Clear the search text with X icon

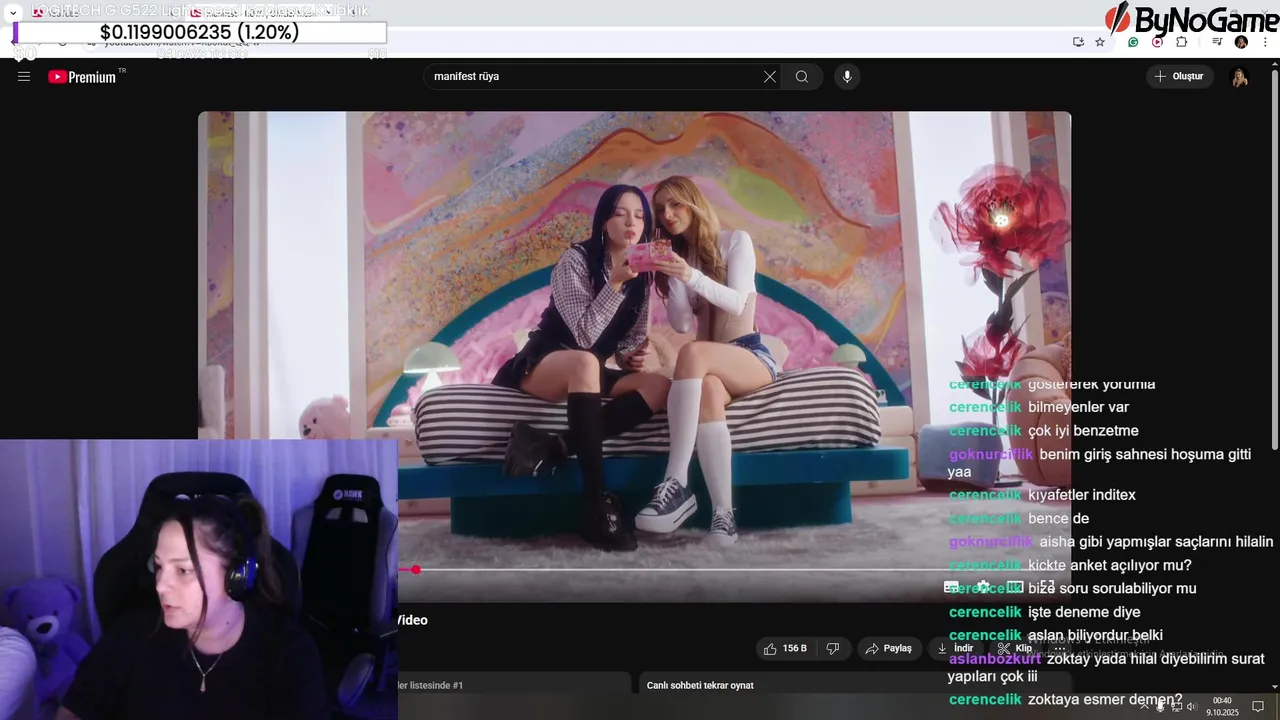[x=770, y=77]
